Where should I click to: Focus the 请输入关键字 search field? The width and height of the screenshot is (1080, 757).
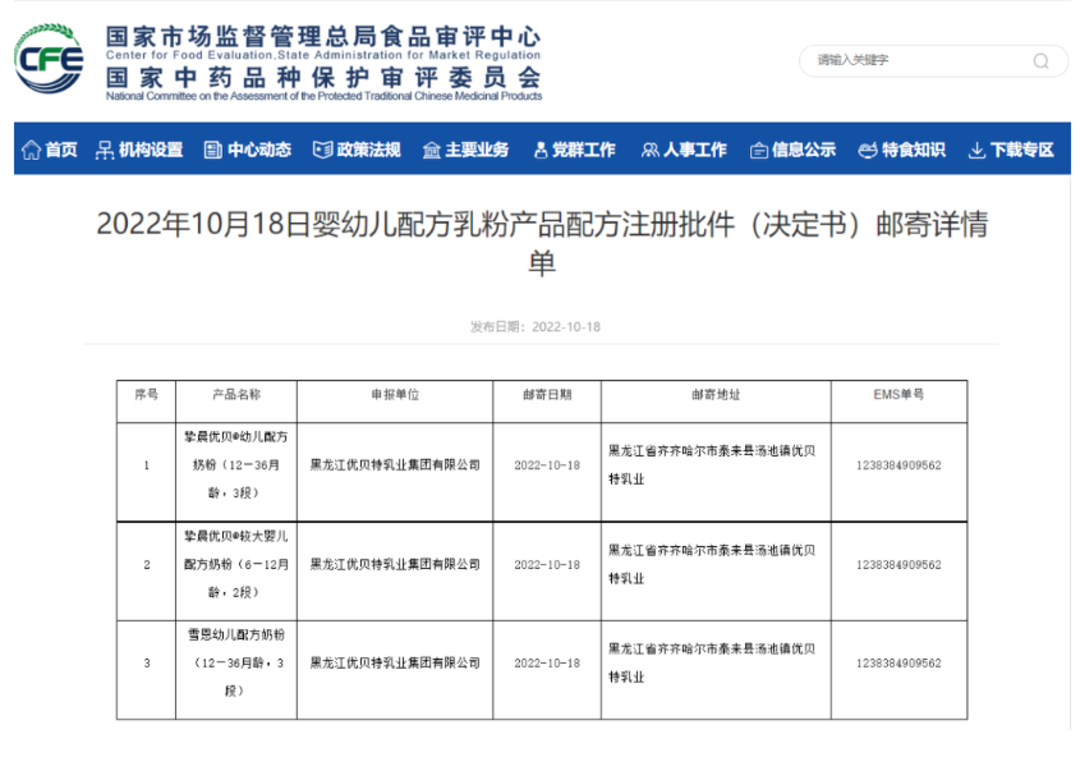pos(933,61)
